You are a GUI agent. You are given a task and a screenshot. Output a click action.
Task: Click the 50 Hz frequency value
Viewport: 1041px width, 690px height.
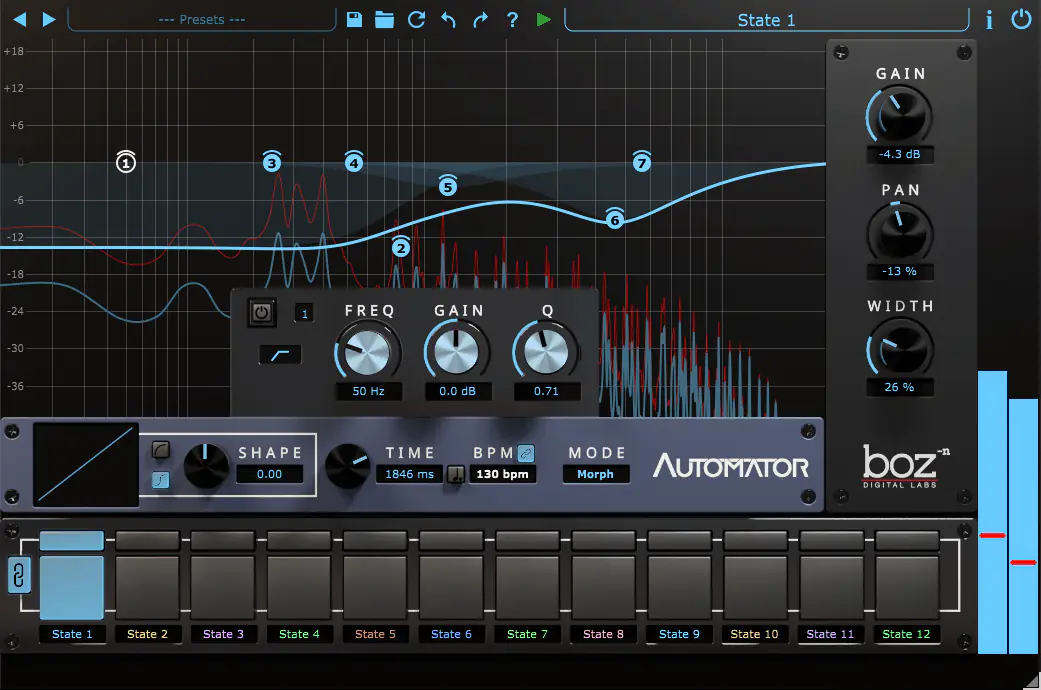coord(368,391)
